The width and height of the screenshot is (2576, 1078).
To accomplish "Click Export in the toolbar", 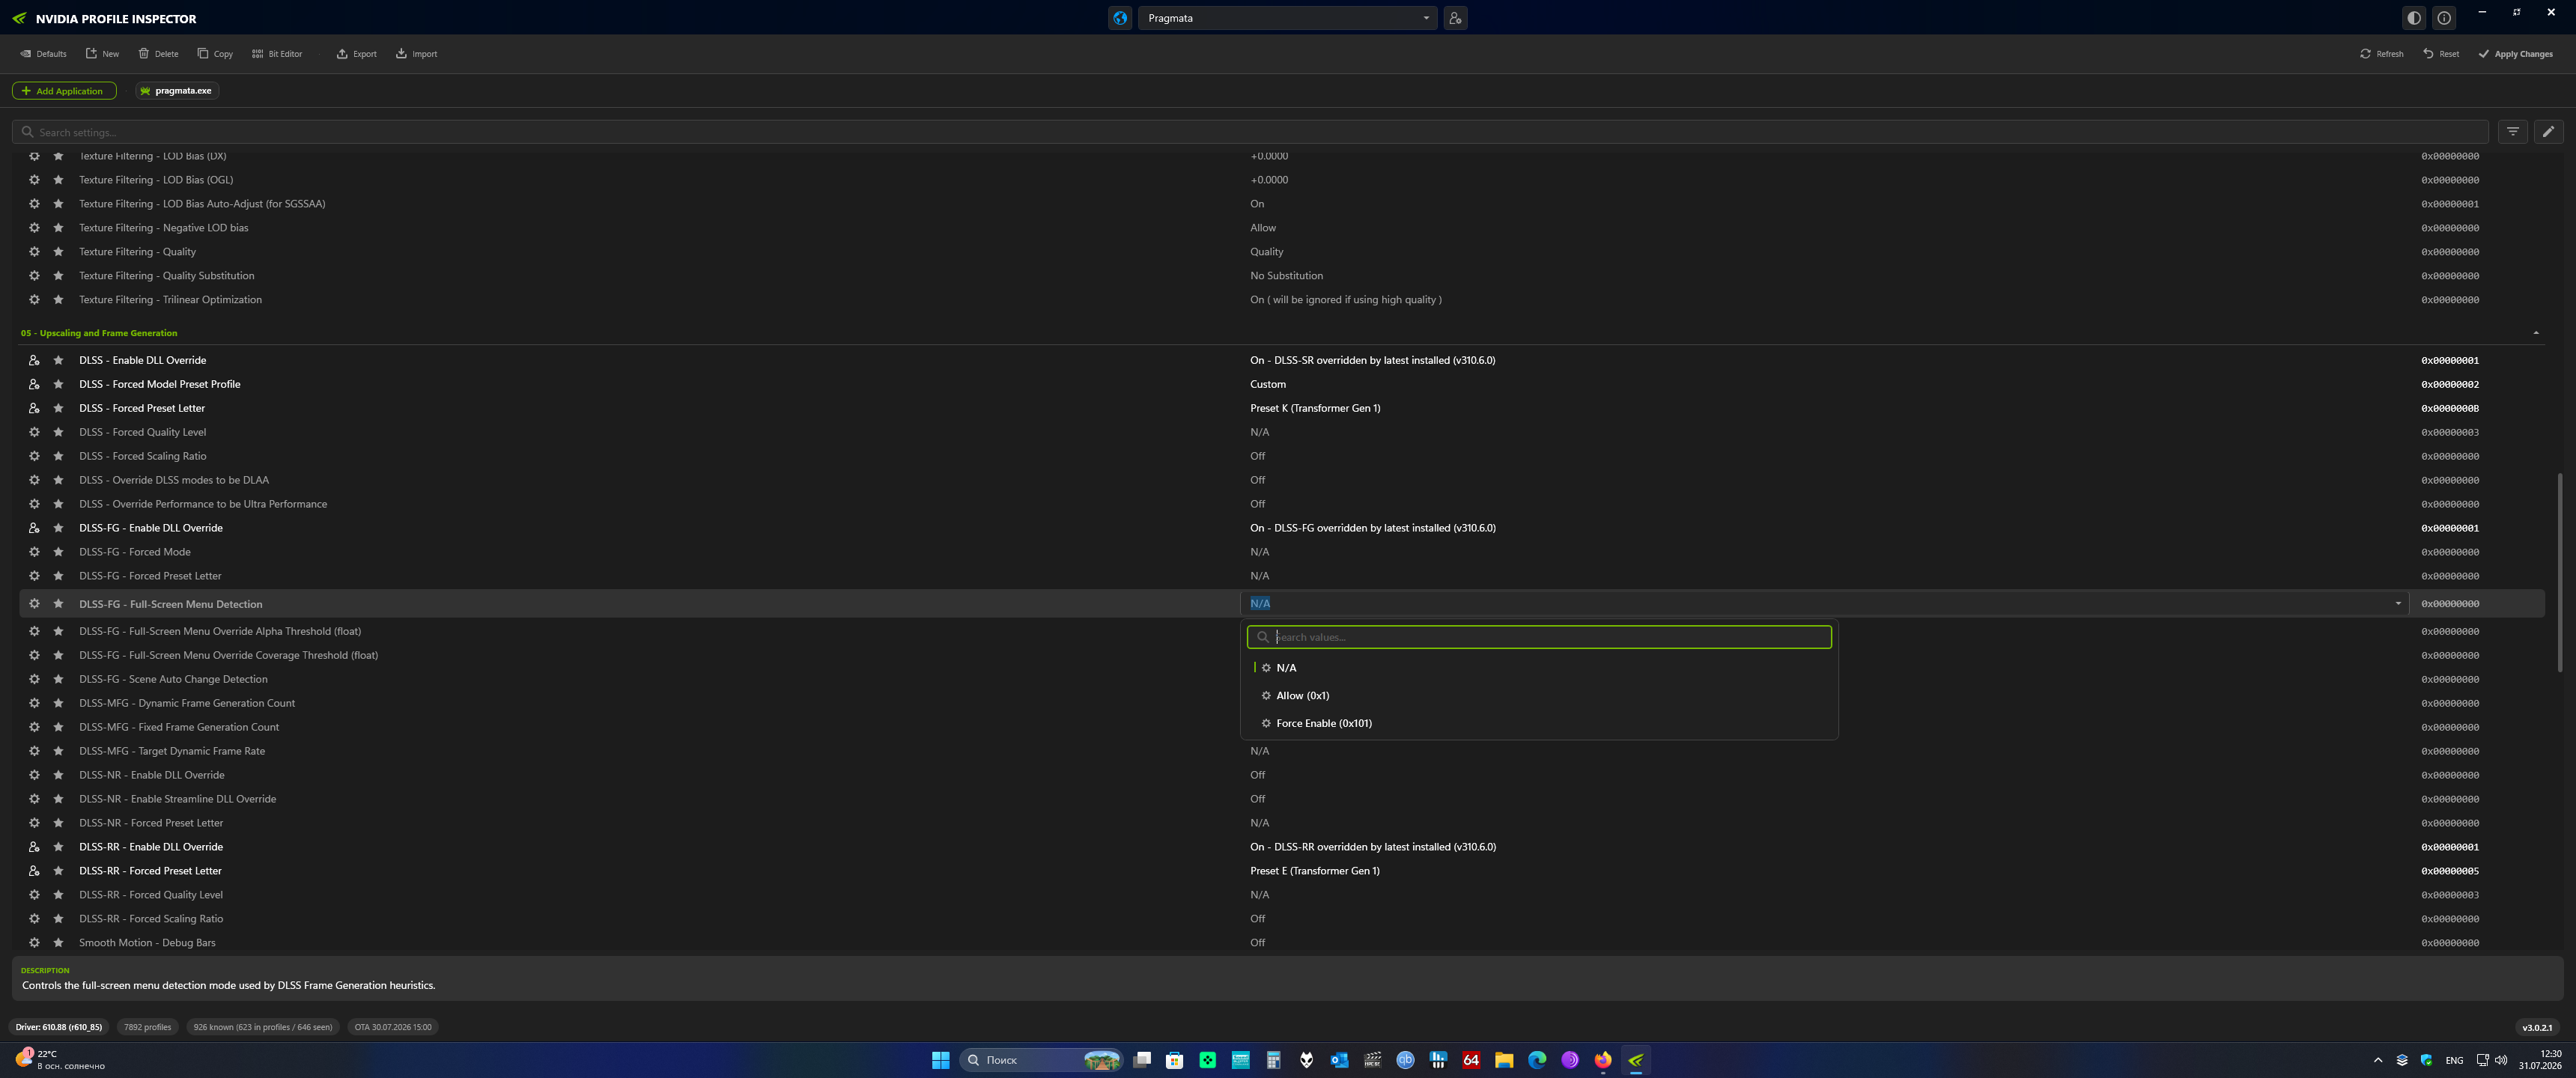I will pos(357,54).
